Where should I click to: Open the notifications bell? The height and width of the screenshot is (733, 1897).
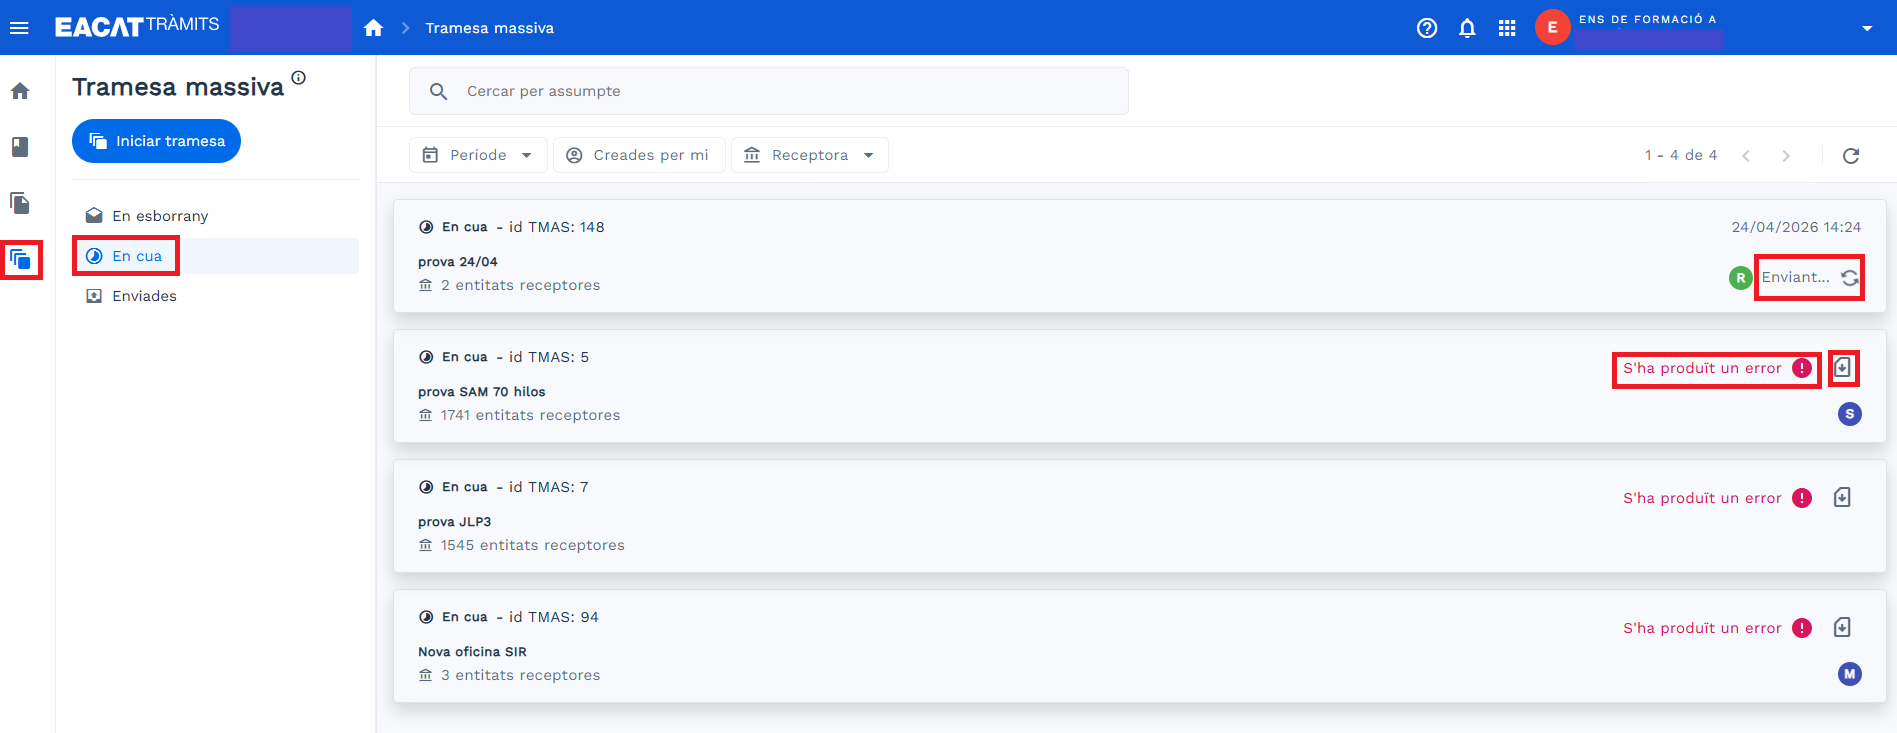tap(1467, 28)
